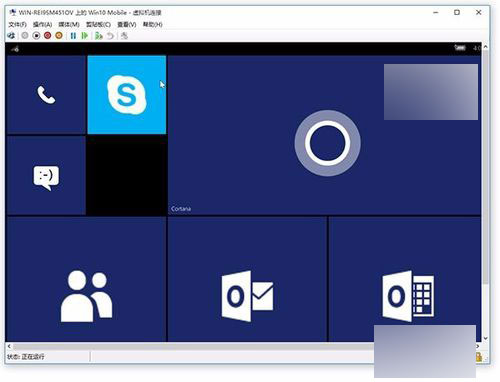The image size is (500, 382).
Task: Reset the VM with the green play icon
Action: (x=85, y=35)
